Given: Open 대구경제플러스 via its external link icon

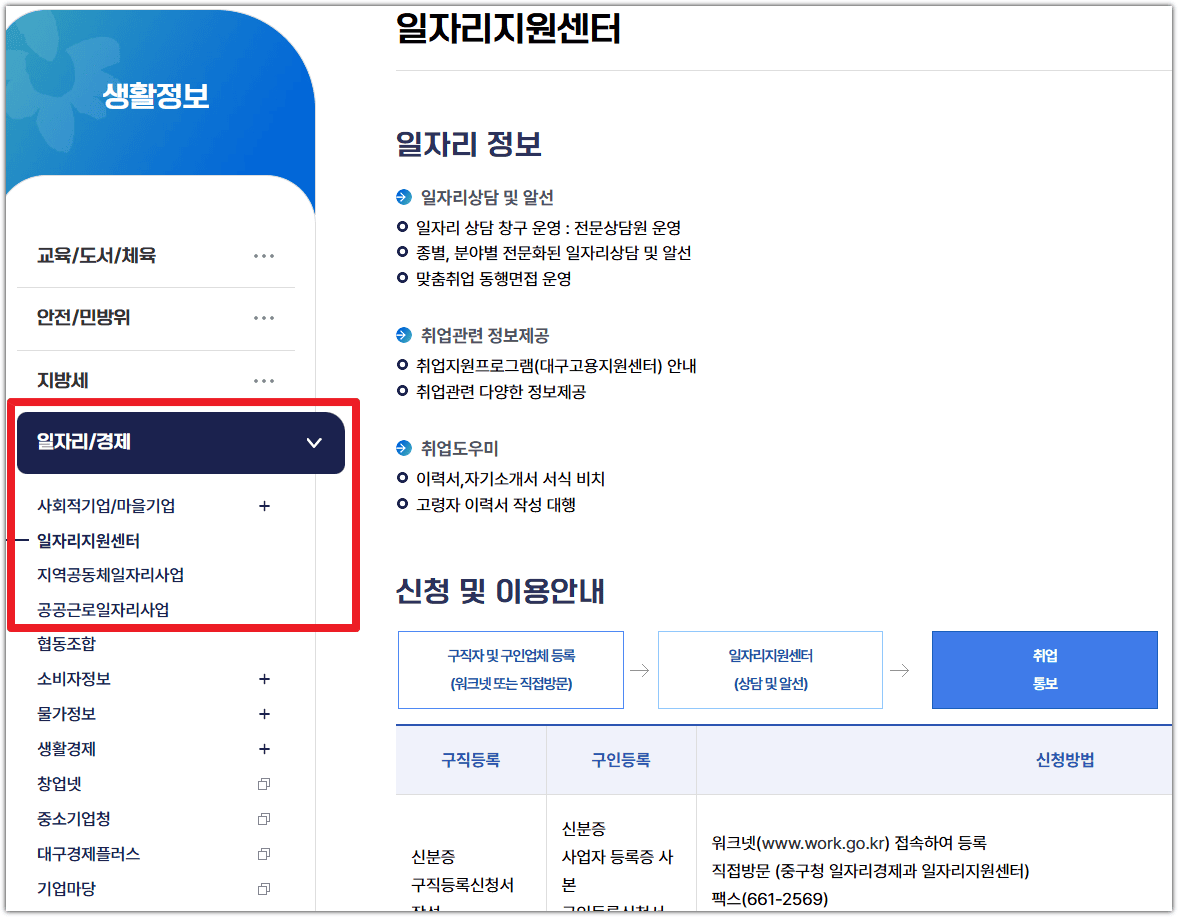Looking at the screenshot, I should (263, 854).
